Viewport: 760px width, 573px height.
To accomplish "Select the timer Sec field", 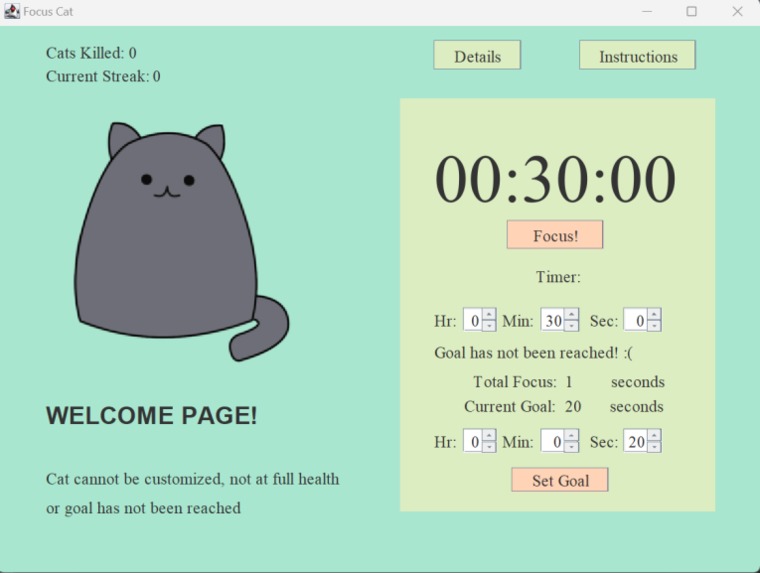I will pos(635,320).
